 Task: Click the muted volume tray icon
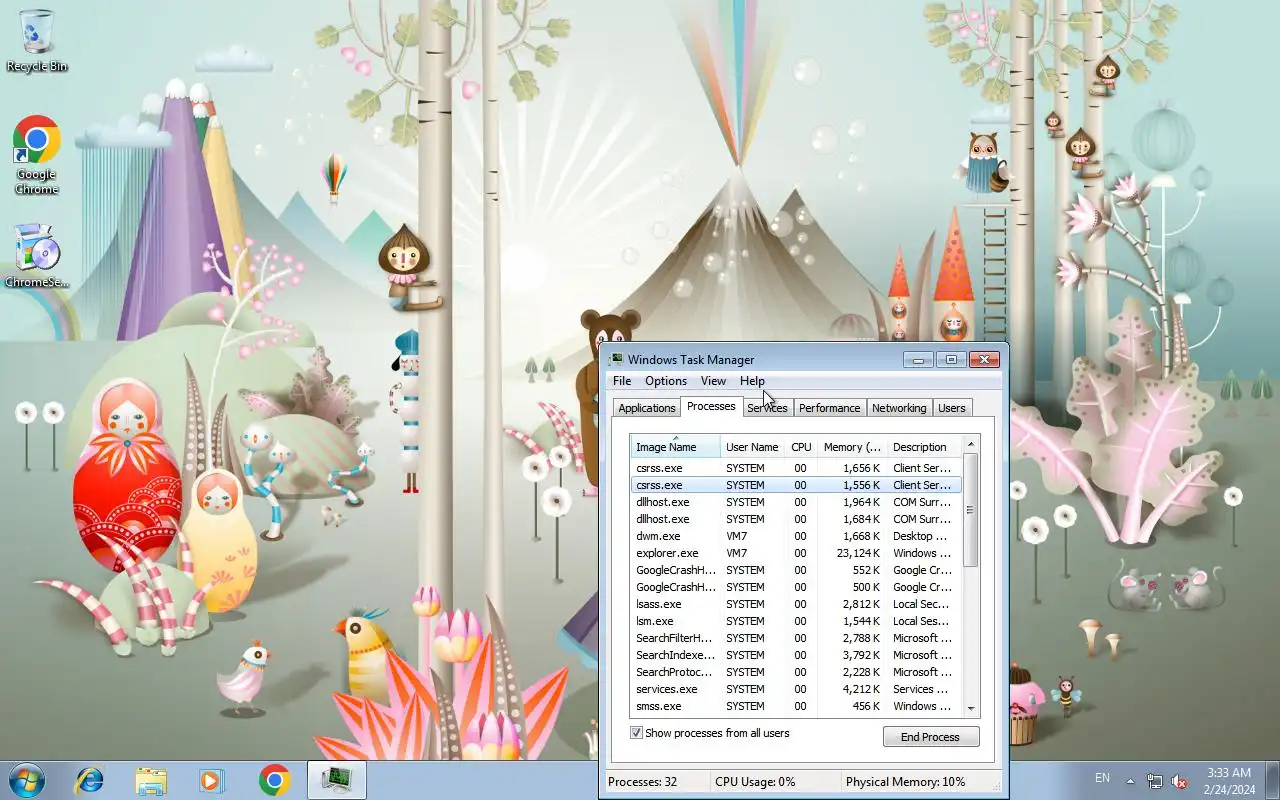coord(1179,781)
